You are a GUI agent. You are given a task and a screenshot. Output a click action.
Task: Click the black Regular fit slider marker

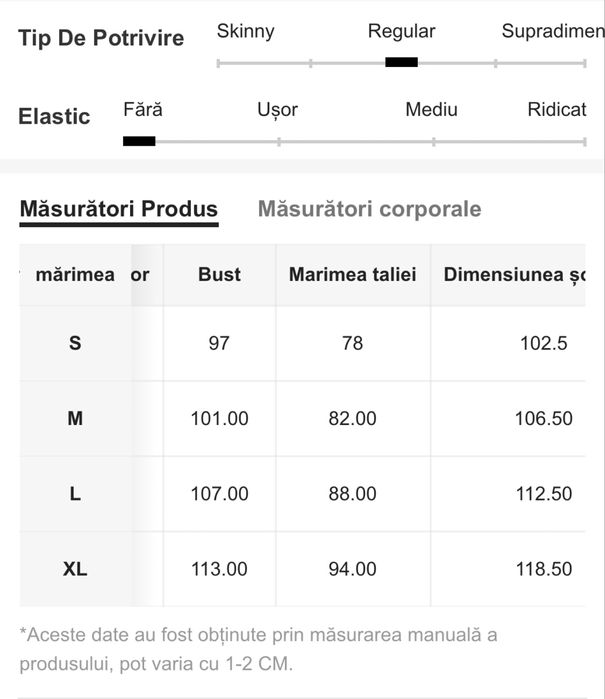401,62
